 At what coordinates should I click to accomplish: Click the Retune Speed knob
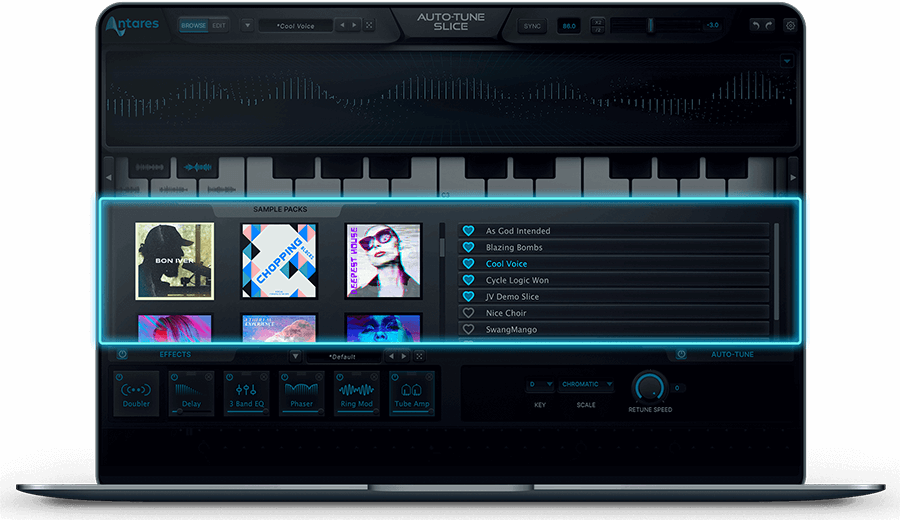[650, 388]
